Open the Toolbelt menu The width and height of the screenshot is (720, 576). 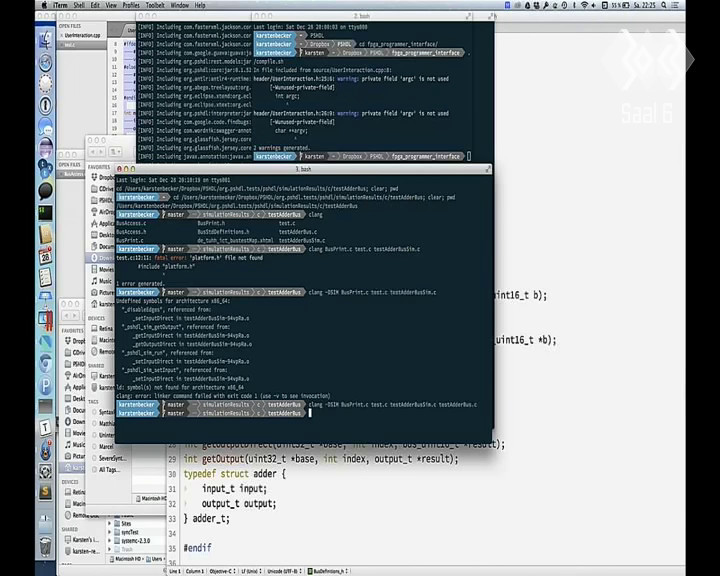155,5
